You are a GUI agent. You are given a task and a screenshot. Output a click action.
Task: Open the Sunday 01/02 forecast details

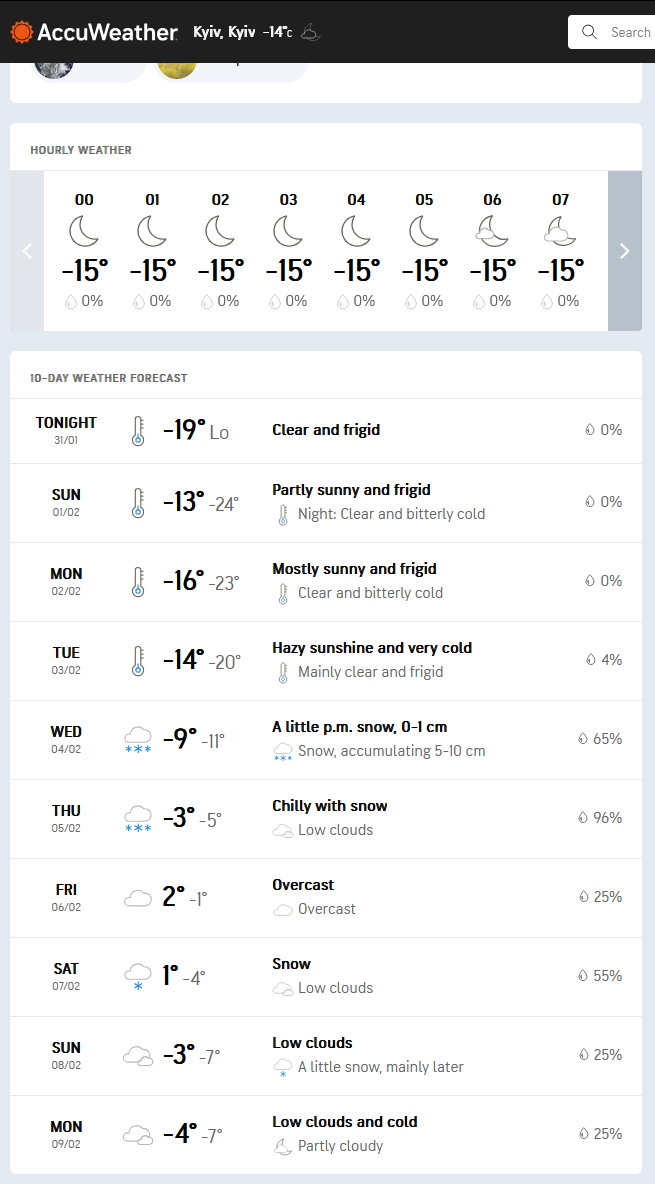[x=326, y=502]
